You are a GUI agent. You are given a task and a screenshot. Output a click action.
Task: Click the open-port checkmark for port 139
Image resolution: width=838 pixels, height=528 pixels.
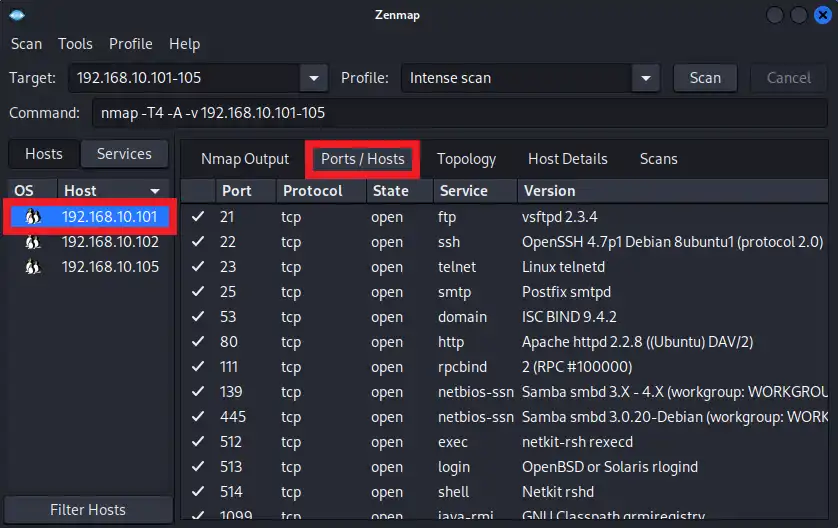[x=198, y=392]
